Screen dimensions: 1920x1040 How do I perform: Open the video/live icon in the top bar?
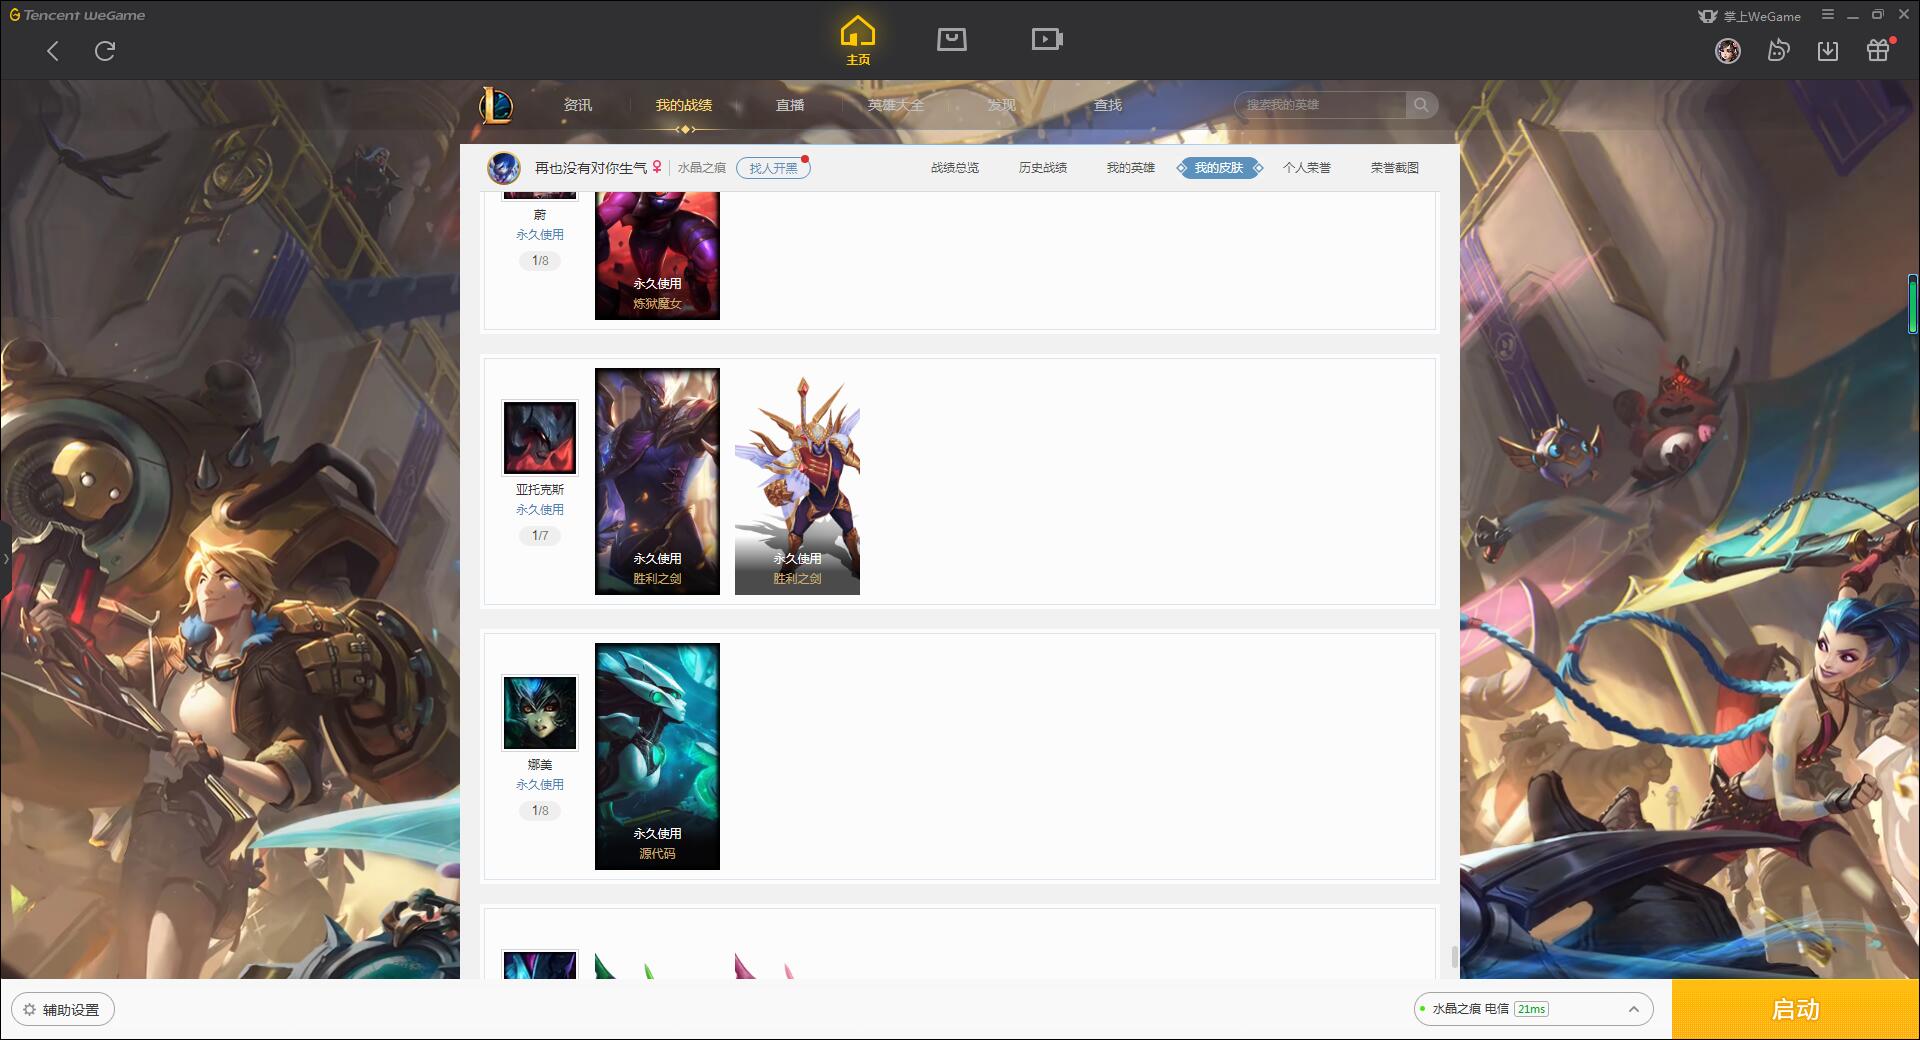[x=1047, y=39]
